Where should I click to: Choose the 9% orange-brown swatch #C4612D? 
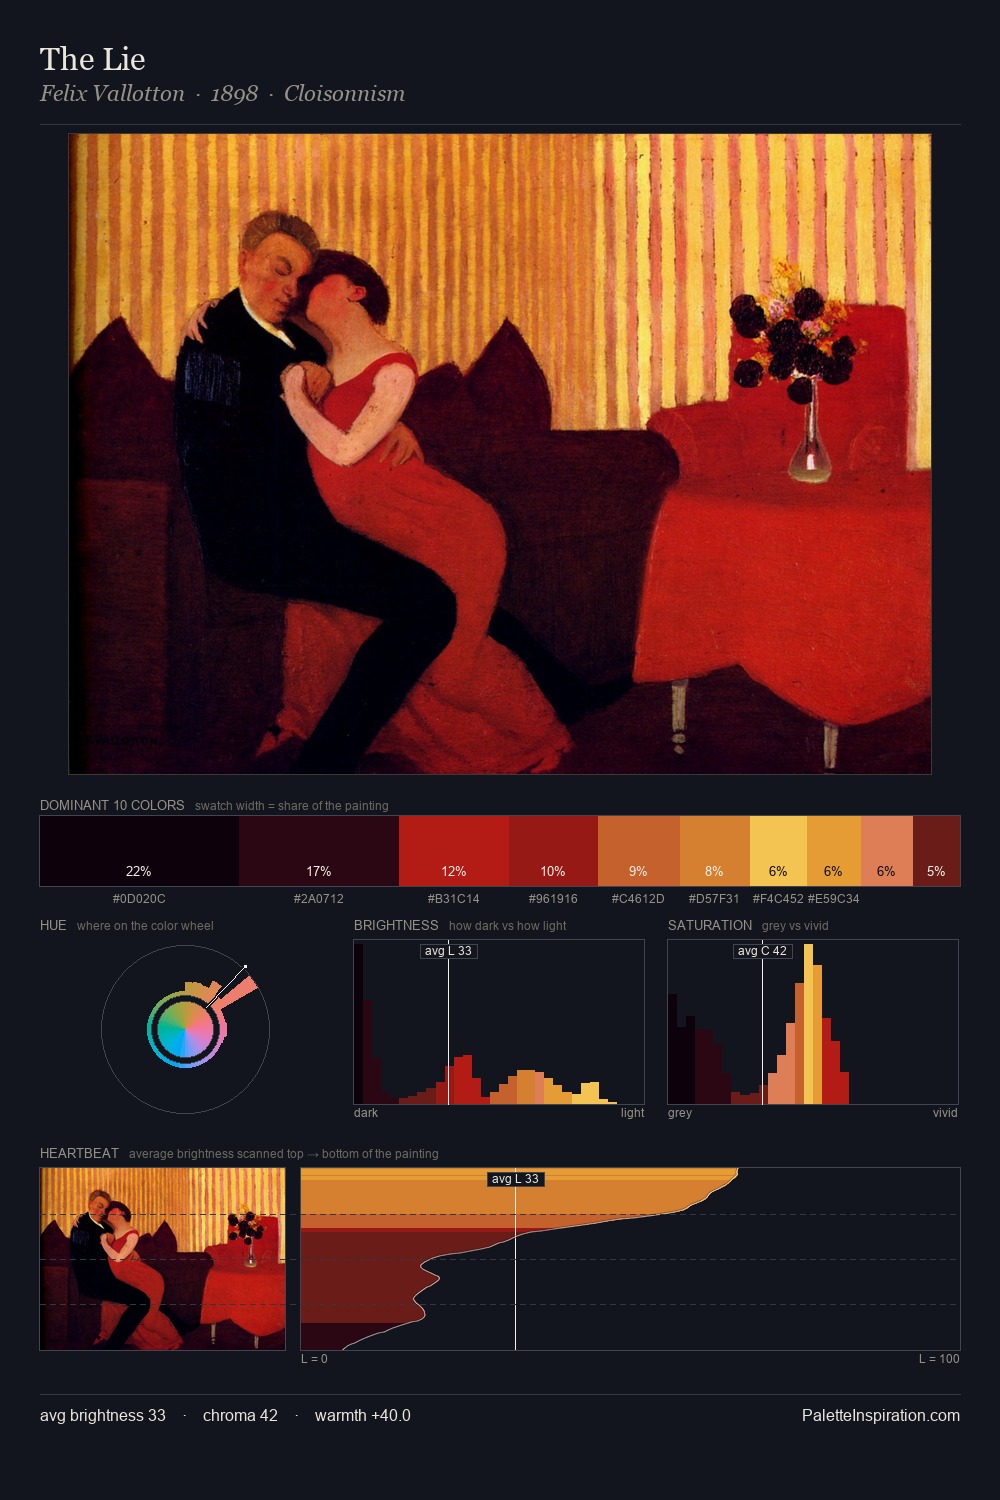639,851
